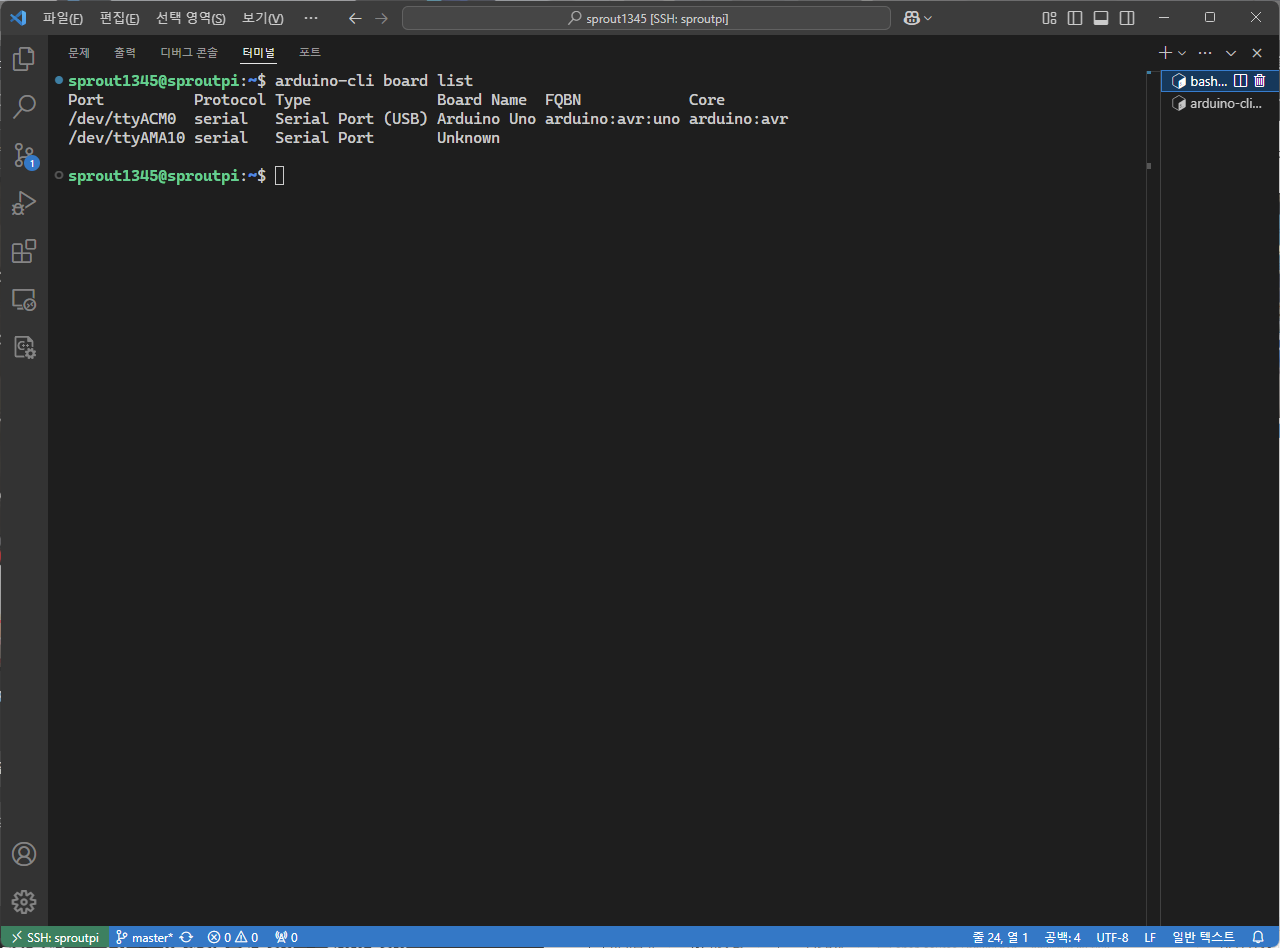Open the 보기(V) menu

coord(263,18)
